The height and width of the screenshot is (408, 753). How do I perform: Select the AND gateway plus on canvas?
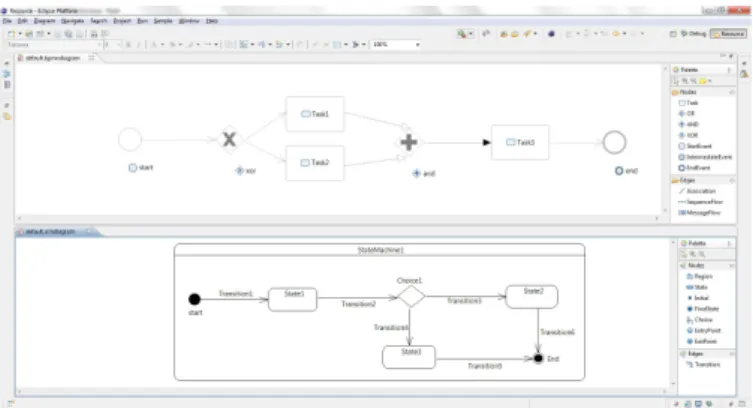pyautogui.click(x=409, y=143)
